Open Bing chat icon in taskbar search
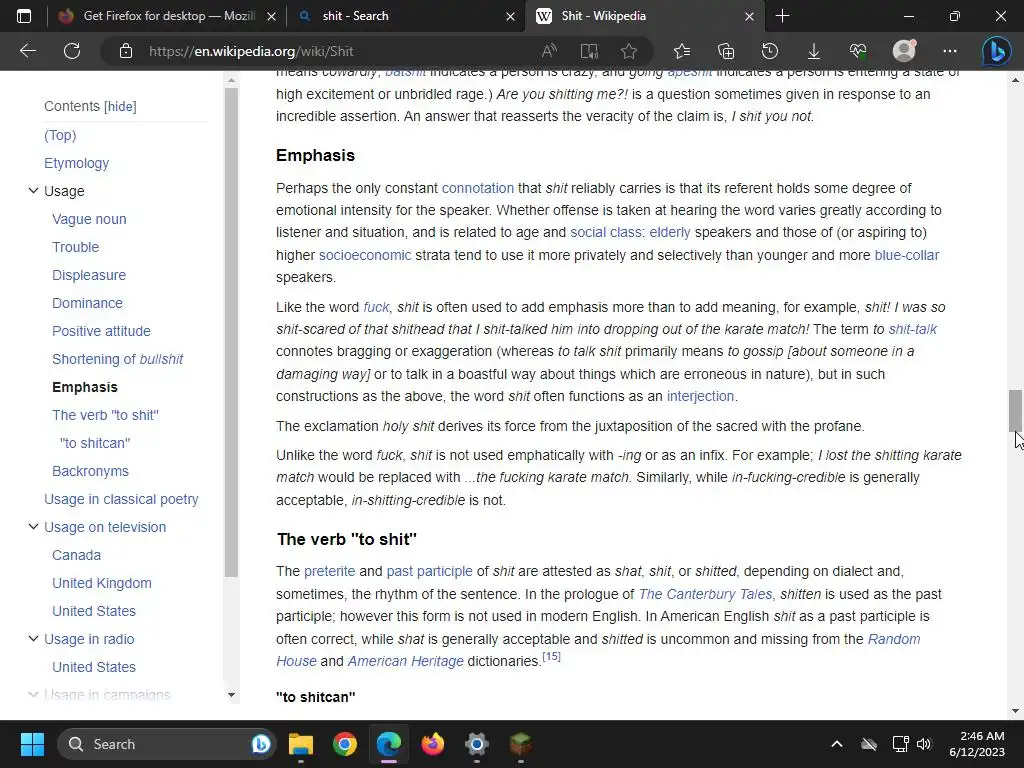Viewport: 1024px width, 768px height. tap(261, 744)
